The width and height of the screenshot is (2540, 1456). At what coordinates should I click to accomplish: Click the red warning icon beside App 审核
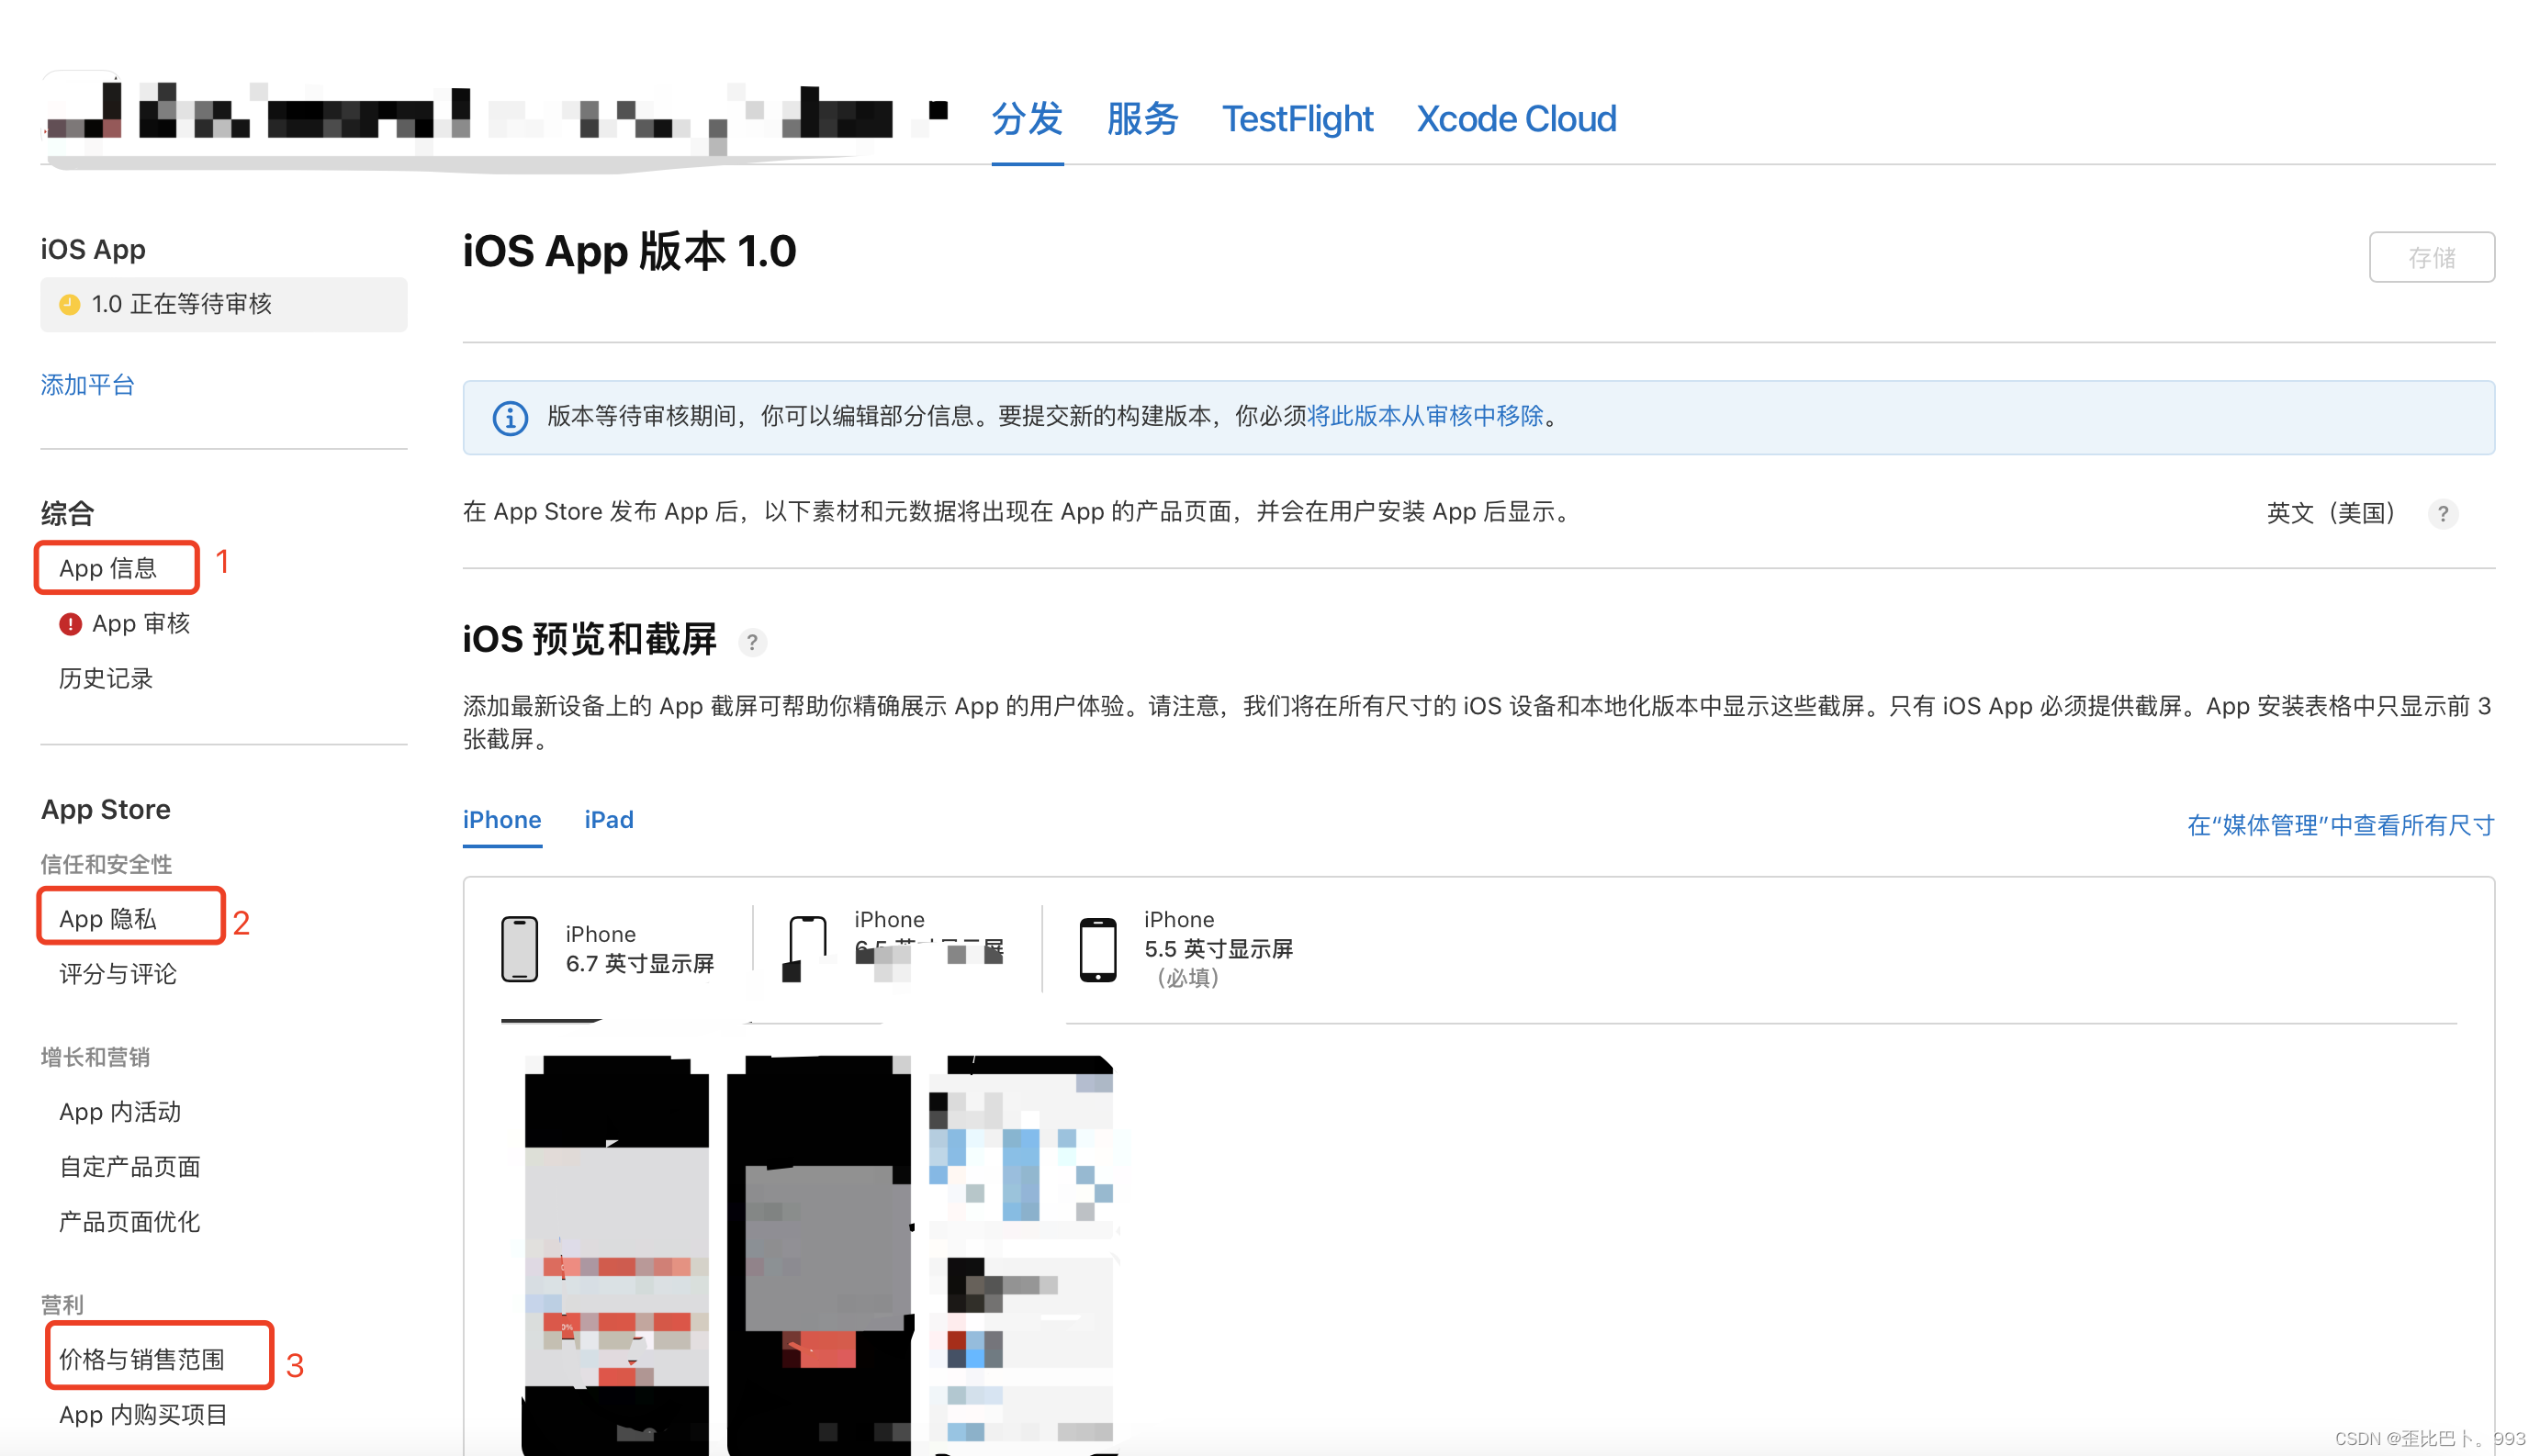tap(70, 624)
